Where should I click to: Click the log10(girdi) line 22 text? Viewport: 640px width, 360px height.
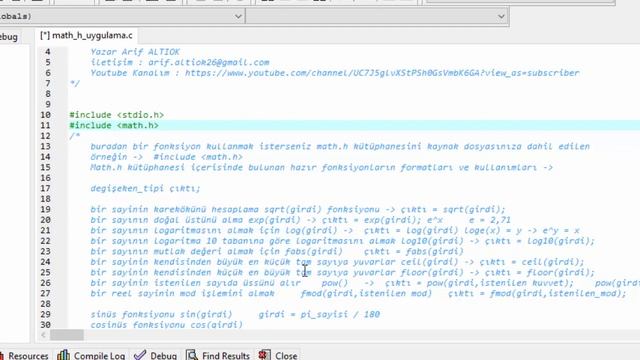coord(342,241)
